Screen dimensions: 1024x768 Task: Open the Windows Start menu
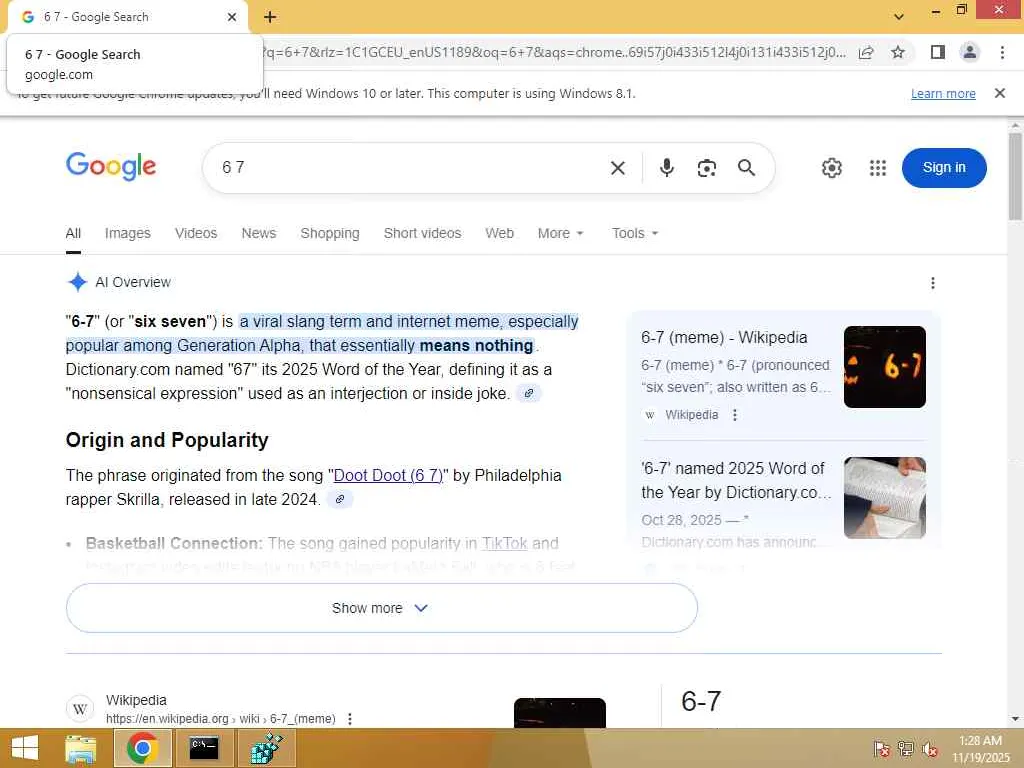tap(25, 748)
